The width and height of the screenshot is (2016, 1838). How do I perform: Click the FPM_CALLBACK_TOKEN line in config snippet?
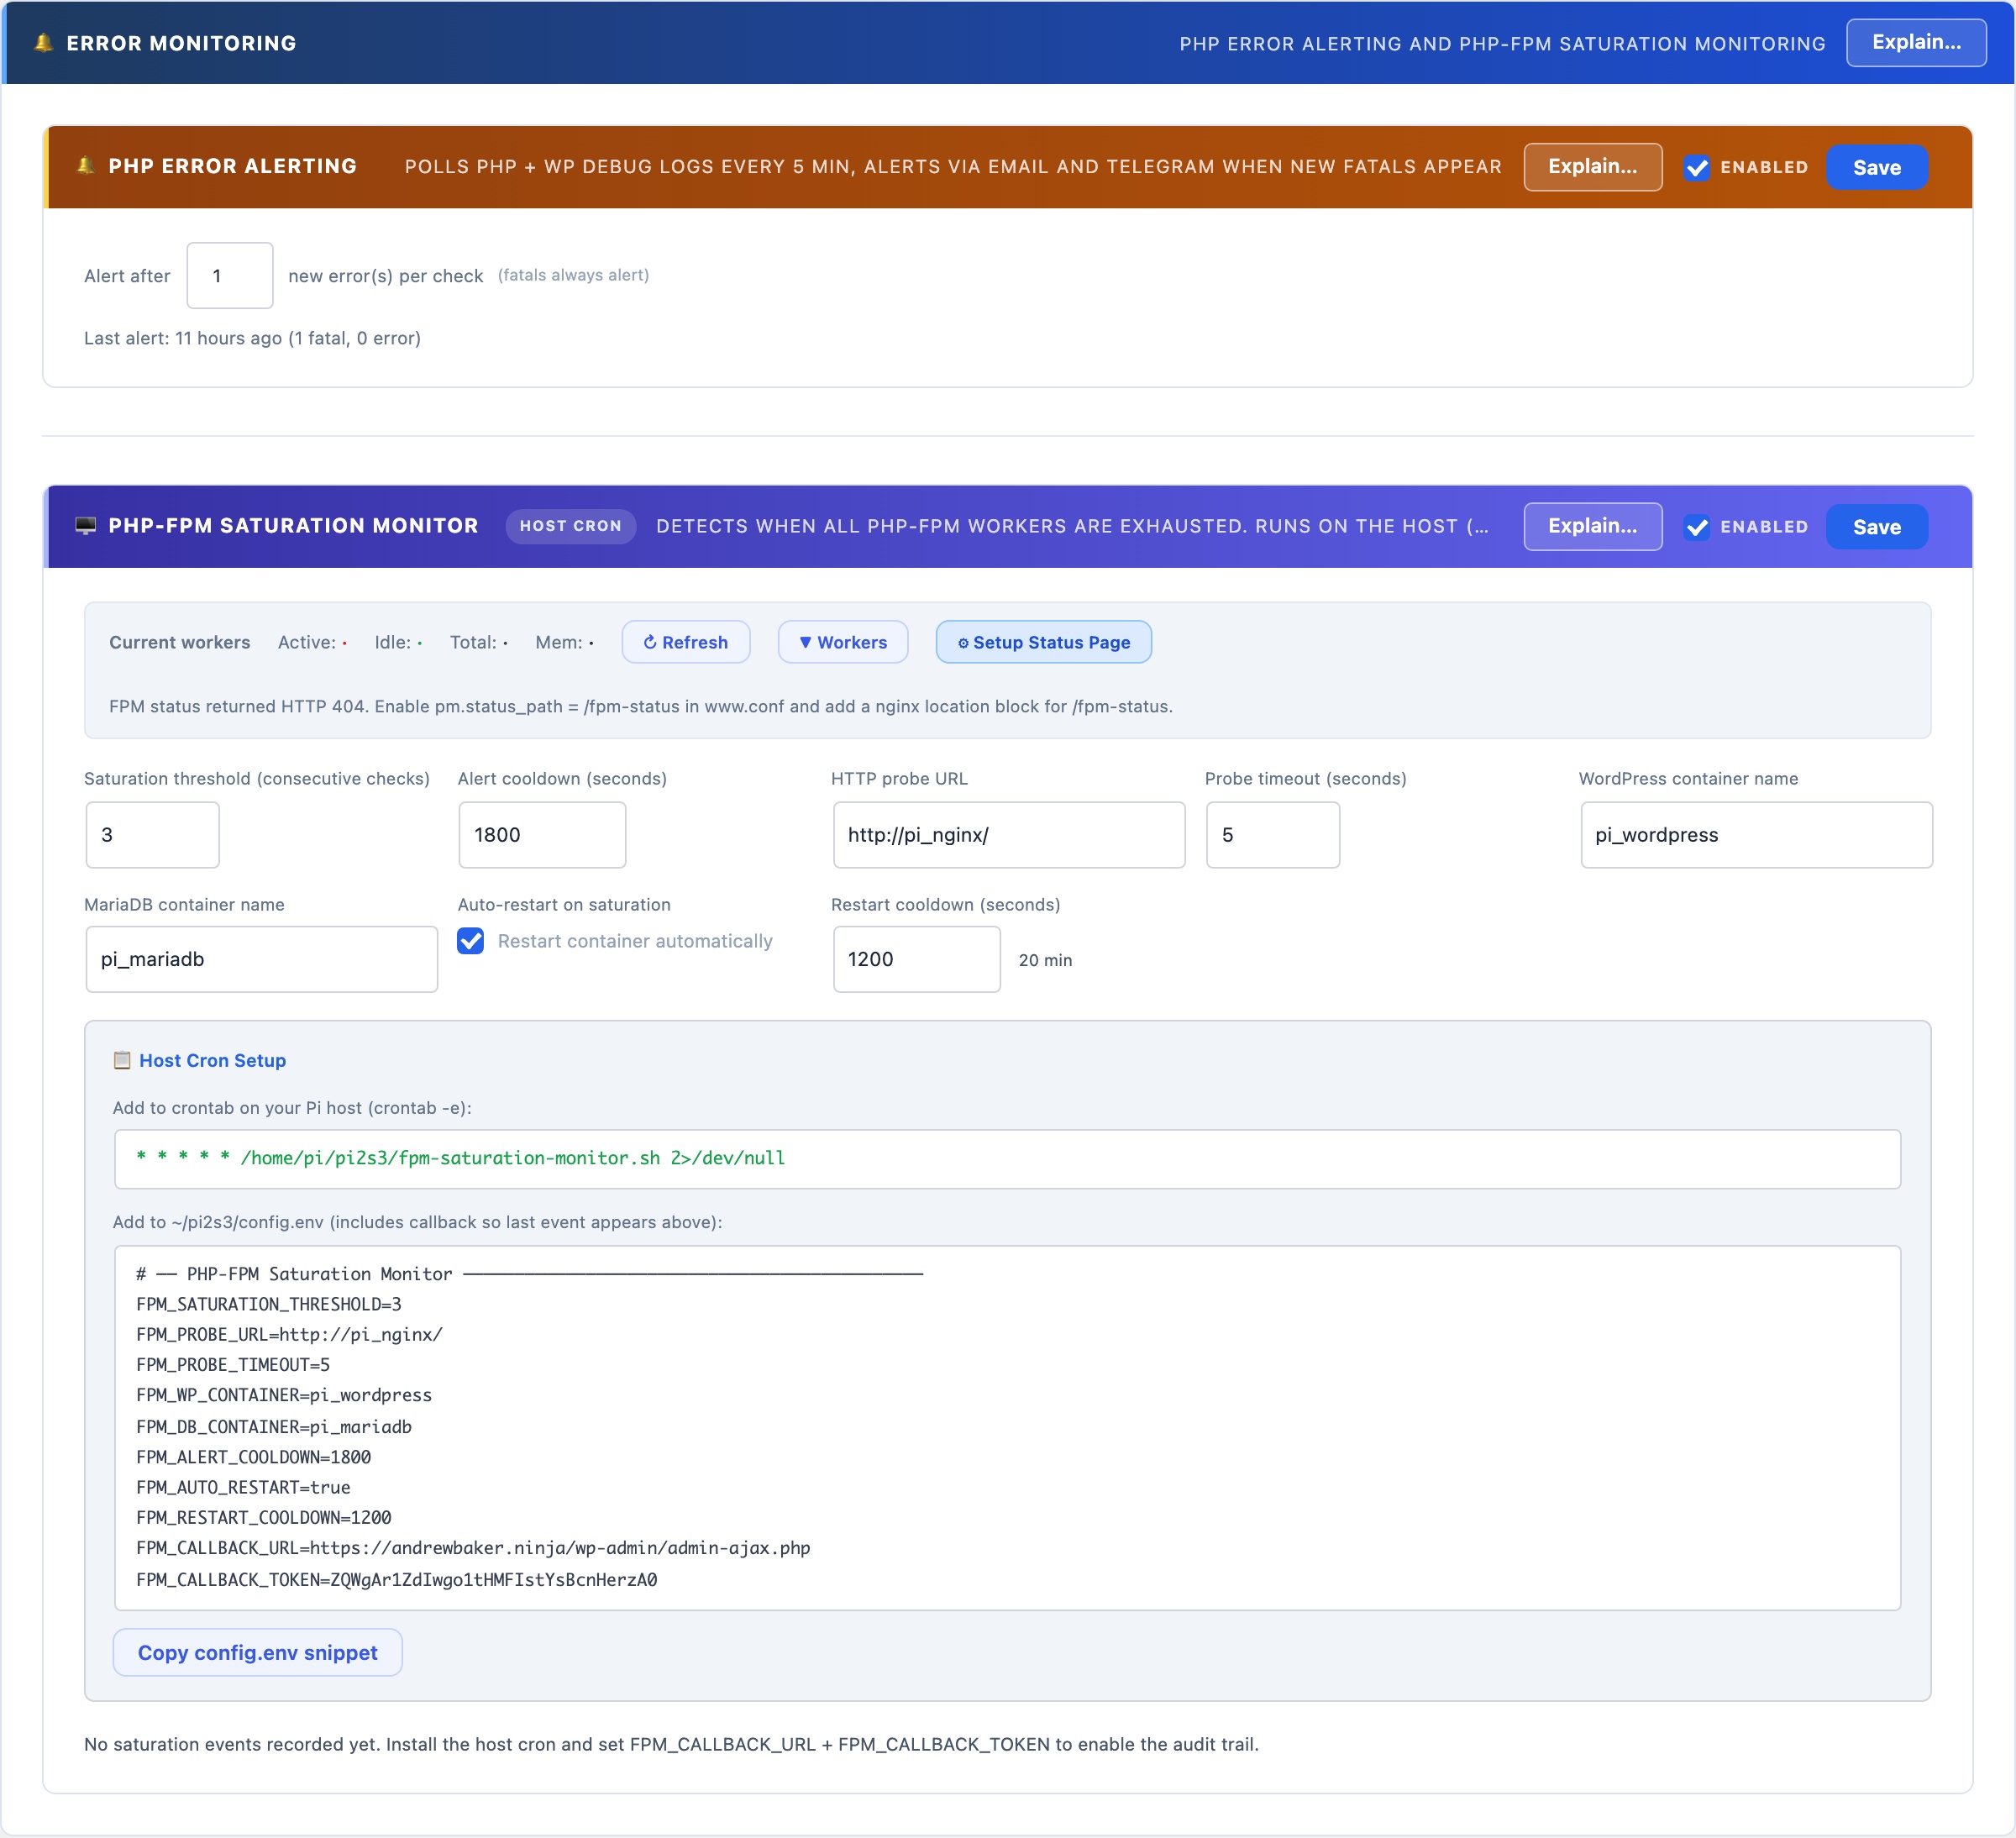pyautogui.click(x=397, y=1579)
